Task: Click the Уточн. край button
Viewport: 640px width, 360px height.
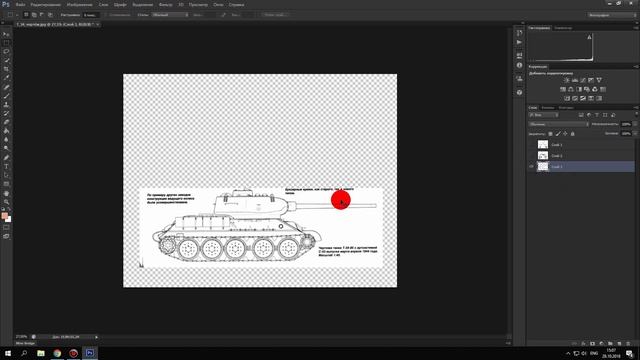Action: point(274,15)
